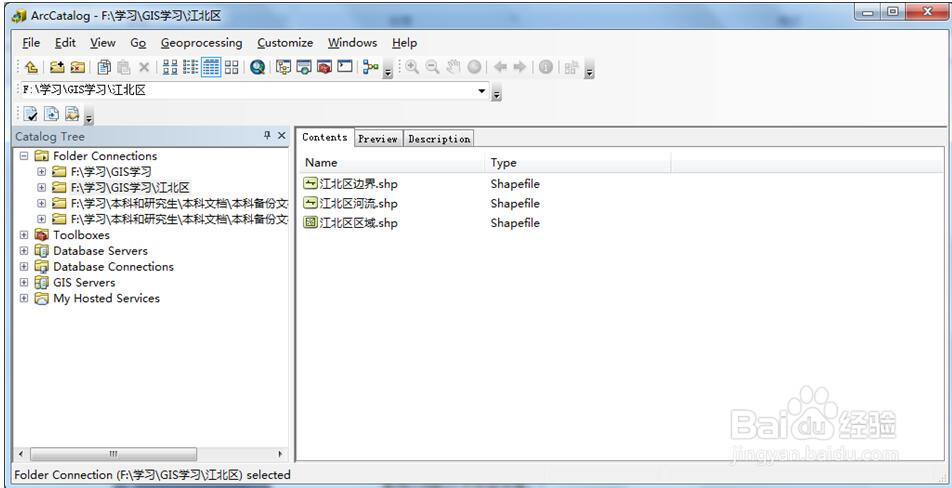This screenshot has width=952, height=488.
Task: Toggle the Catalog Tree window icon
Action: pos(284,67)
